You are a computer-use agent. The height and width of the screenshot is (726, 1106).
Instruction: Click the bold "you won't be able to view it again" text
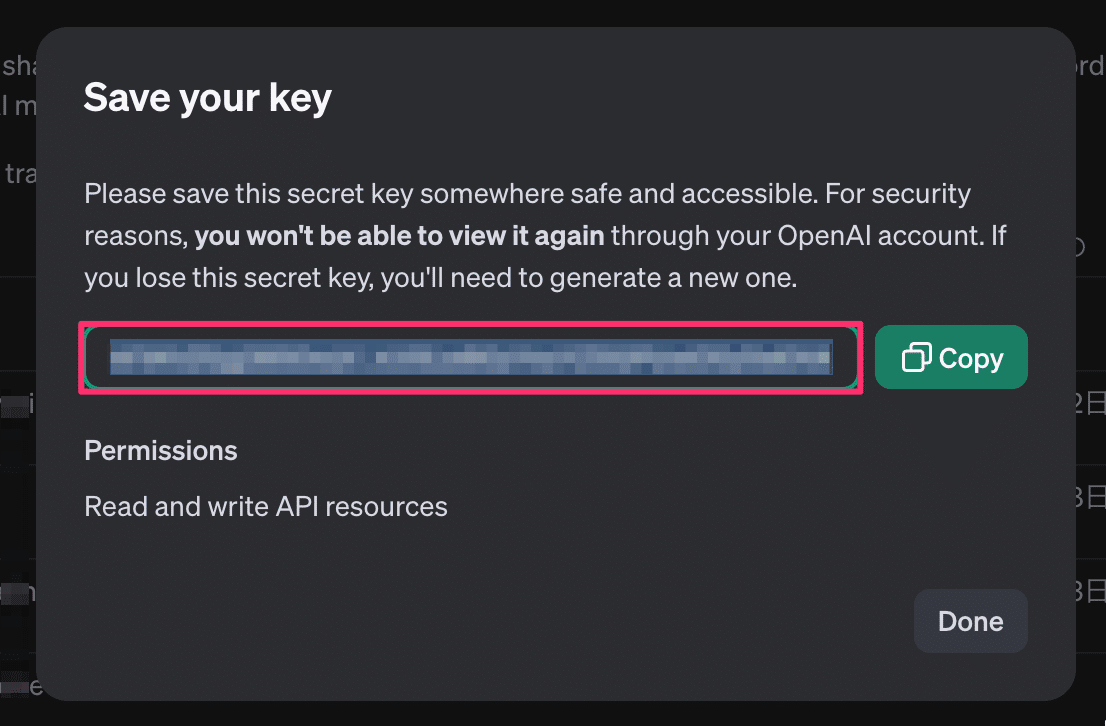tap(399, 236)
